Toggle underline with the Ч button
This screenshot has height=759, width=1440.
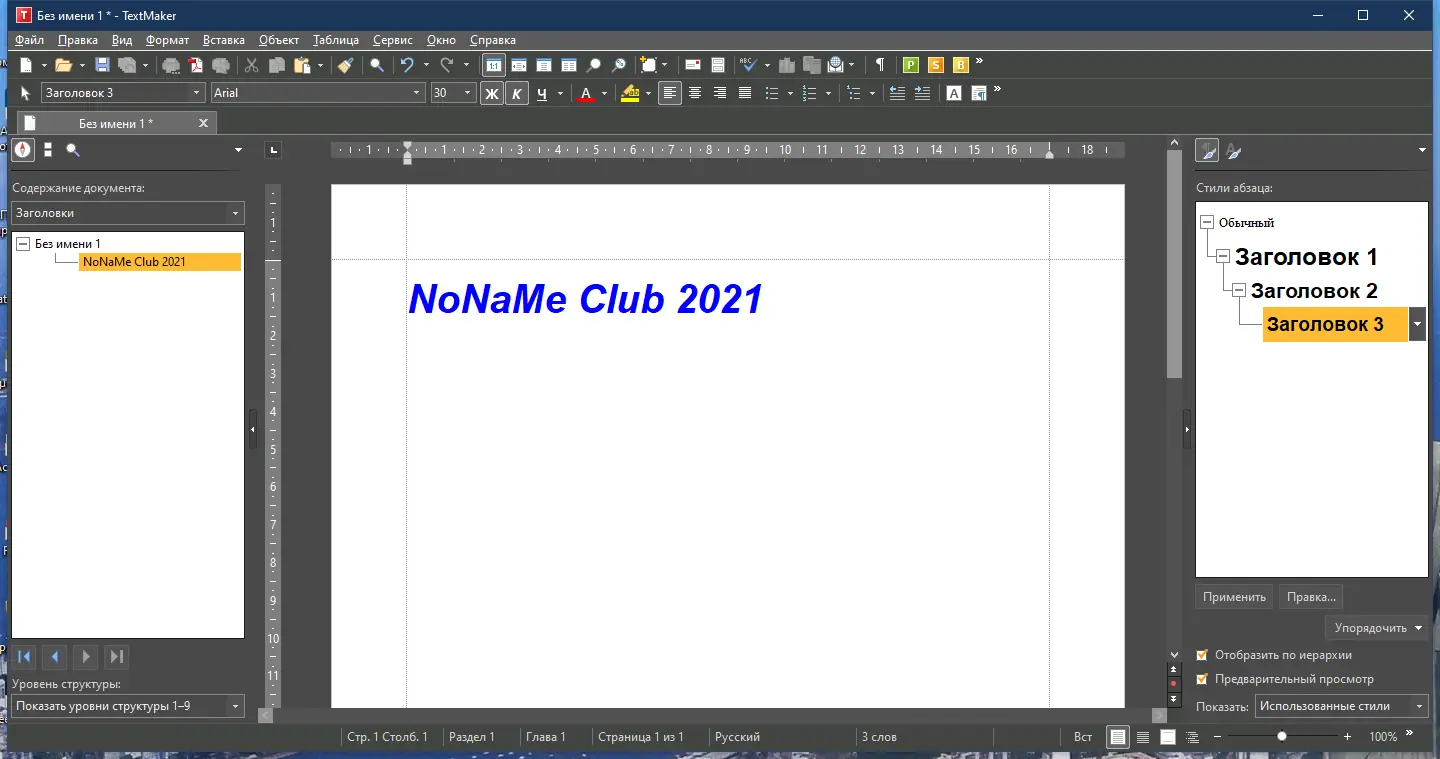[x=542, y=93]
